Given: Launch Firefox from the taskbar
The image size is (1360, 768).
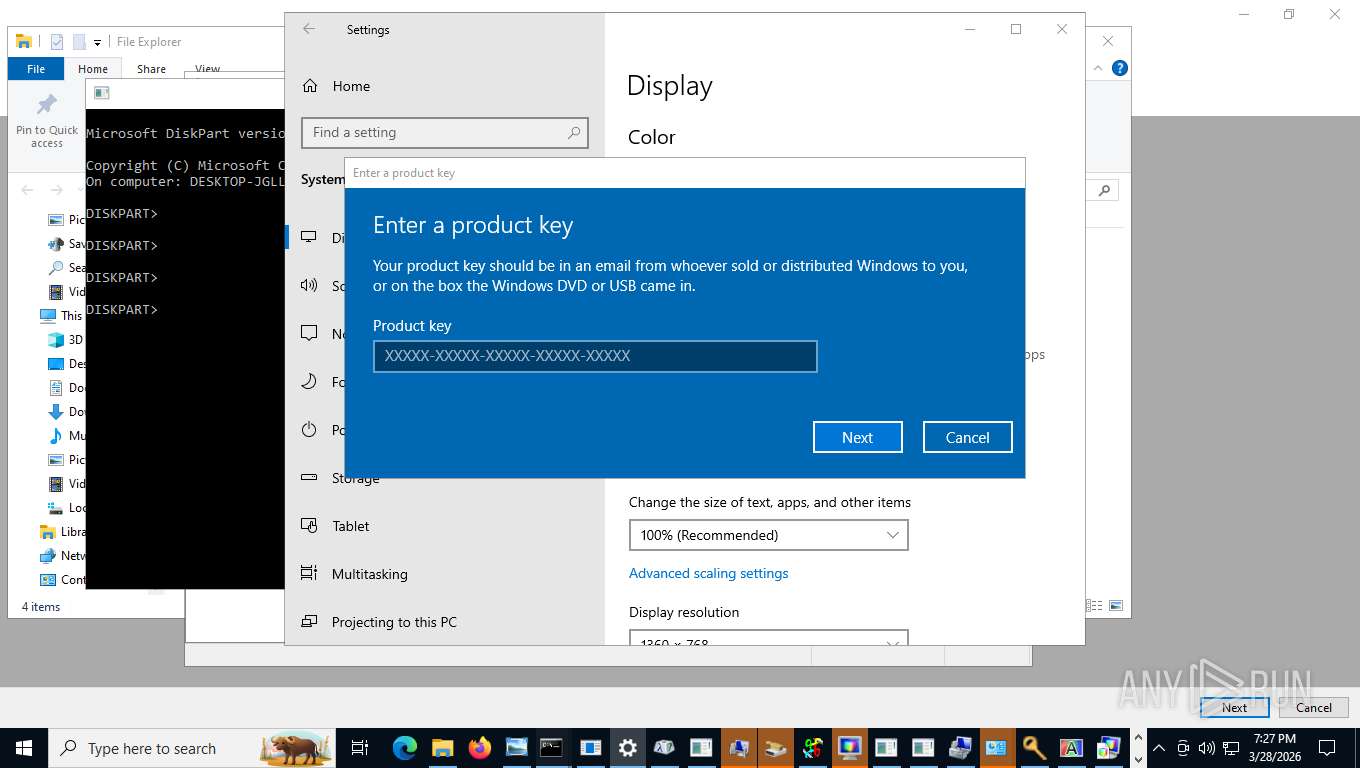Looking at the screenshot, I should pyautogui.click(x=479, y=748).
